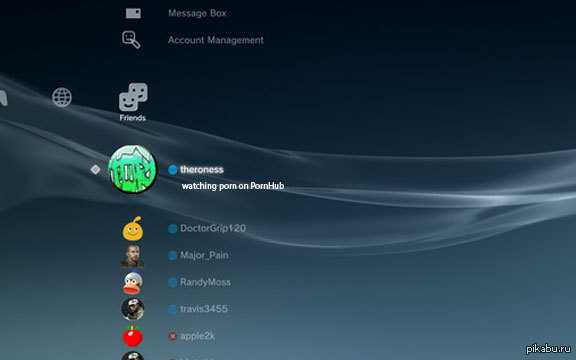Open the Message Box envelope icon

click(x=133, y=14)
